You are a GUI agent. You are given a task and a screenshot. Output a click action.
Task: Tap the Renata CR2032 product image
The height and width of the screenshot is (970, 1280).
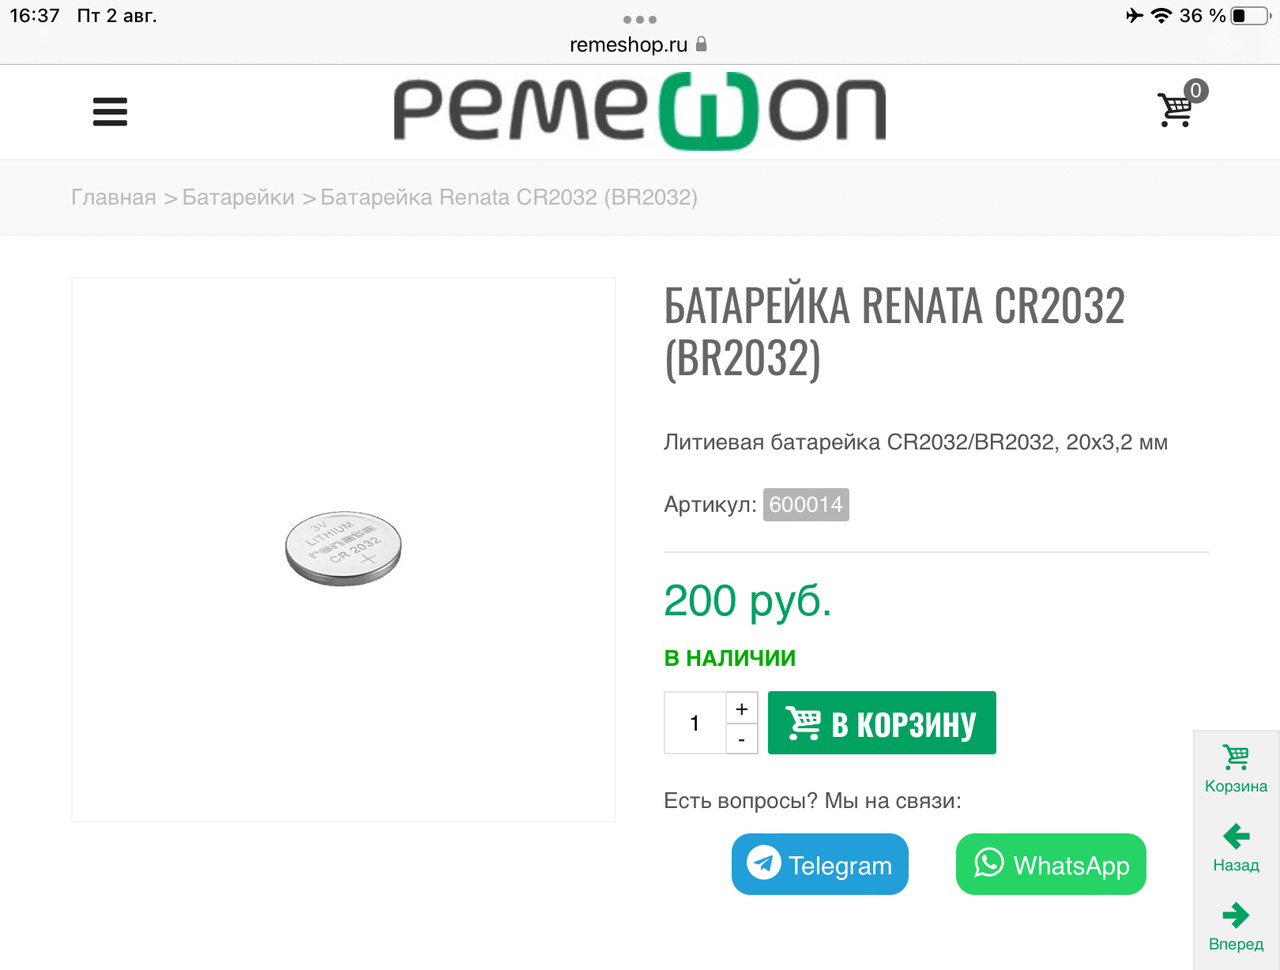click(343, 549)
